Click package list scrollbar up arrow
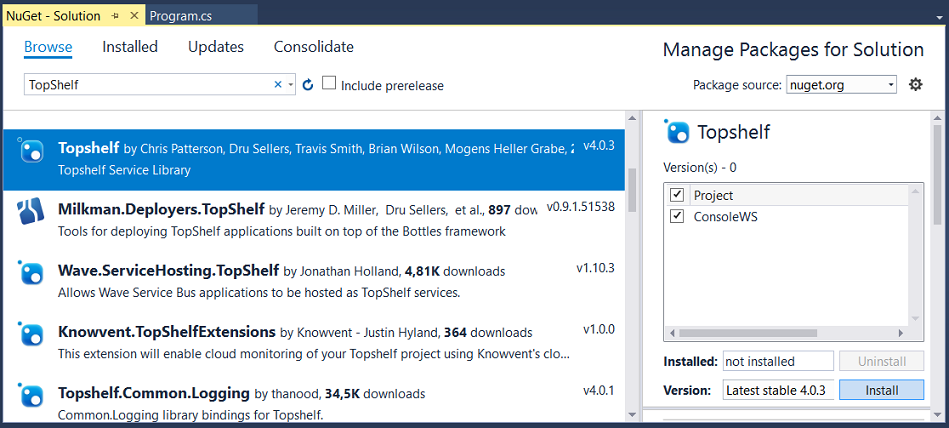Image resolution: width=949 pixels, height=428 pixels. coord(632,119)
